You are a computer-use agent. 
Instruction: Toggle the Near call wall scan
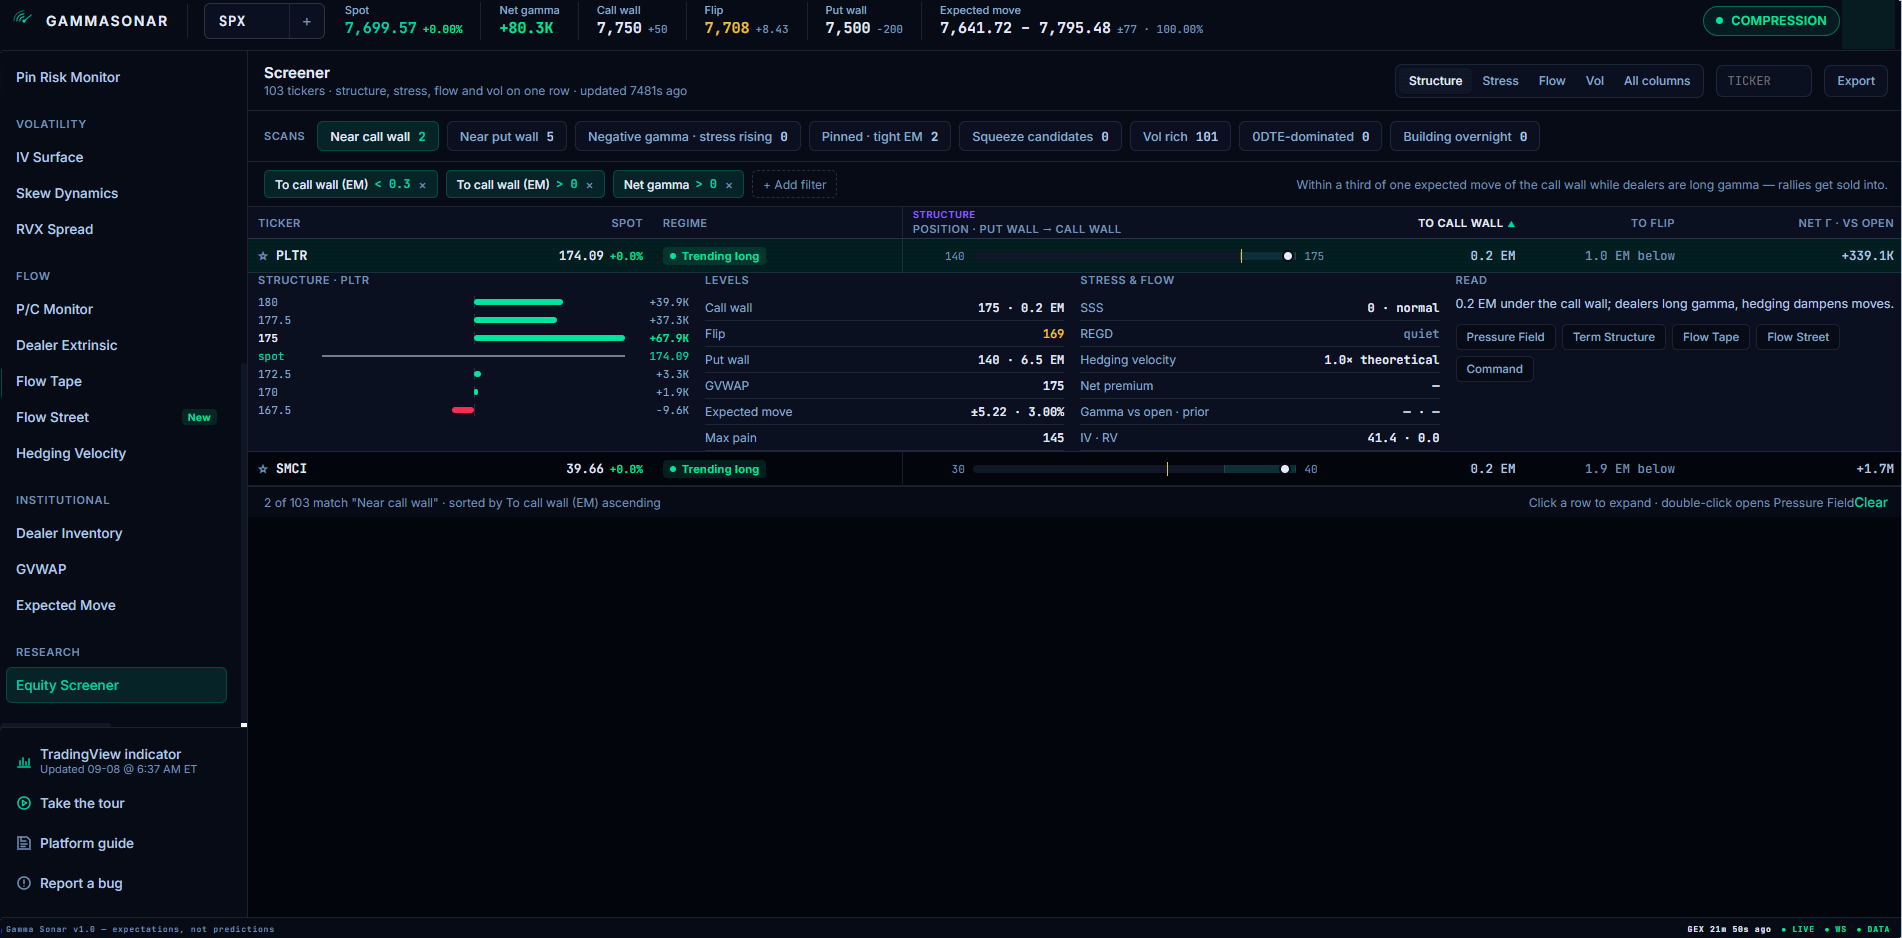[x=378, y=137]
